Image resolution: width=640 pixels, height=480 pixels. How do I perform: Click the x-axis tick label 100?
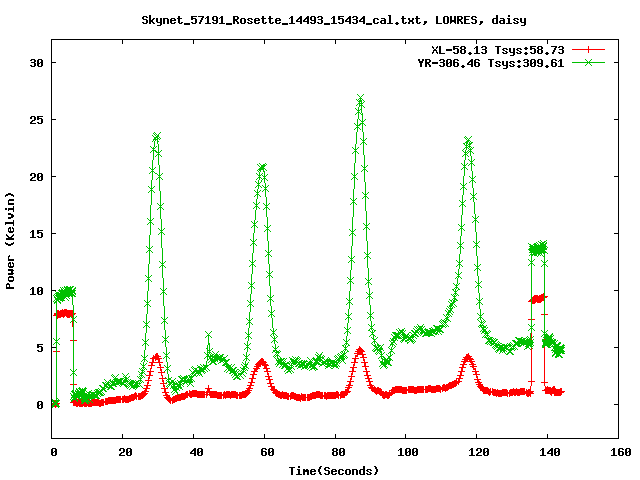click(x=408, y=452)
